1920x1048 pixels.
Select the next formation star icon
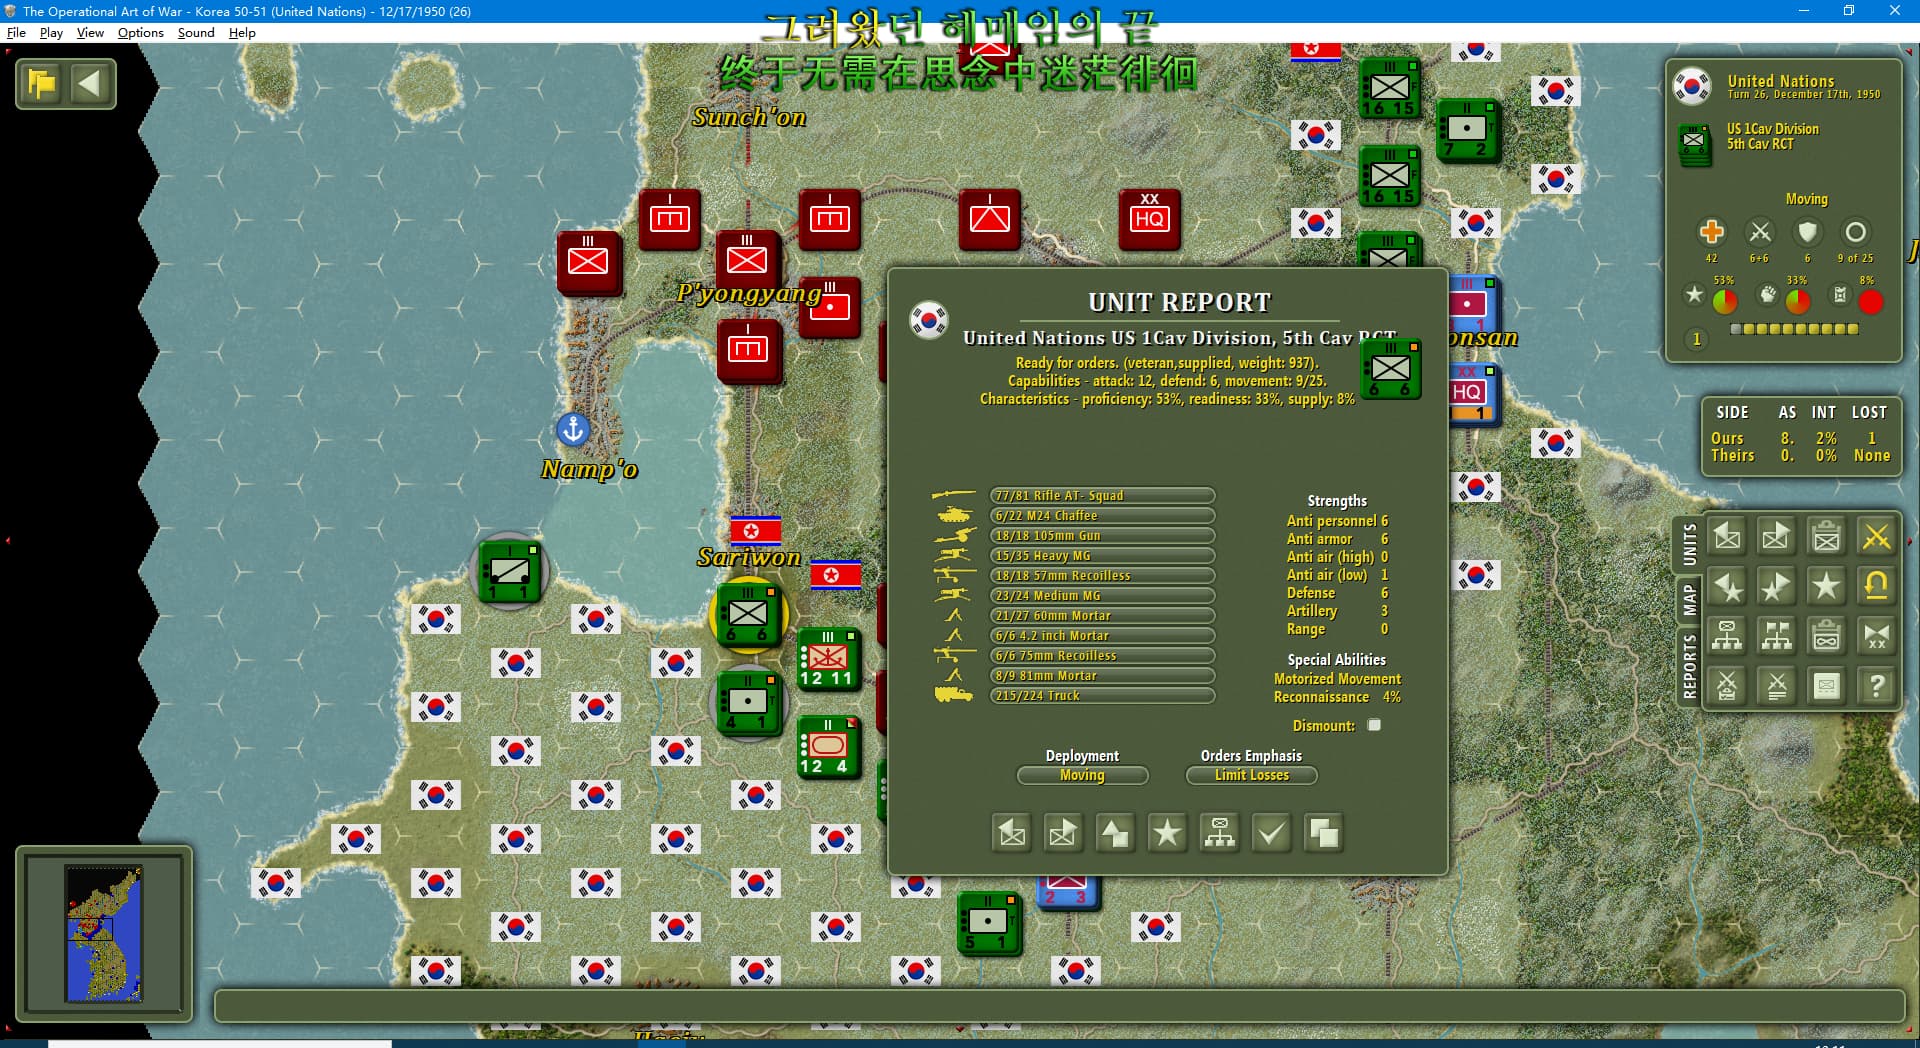[x=1777, y=586]
